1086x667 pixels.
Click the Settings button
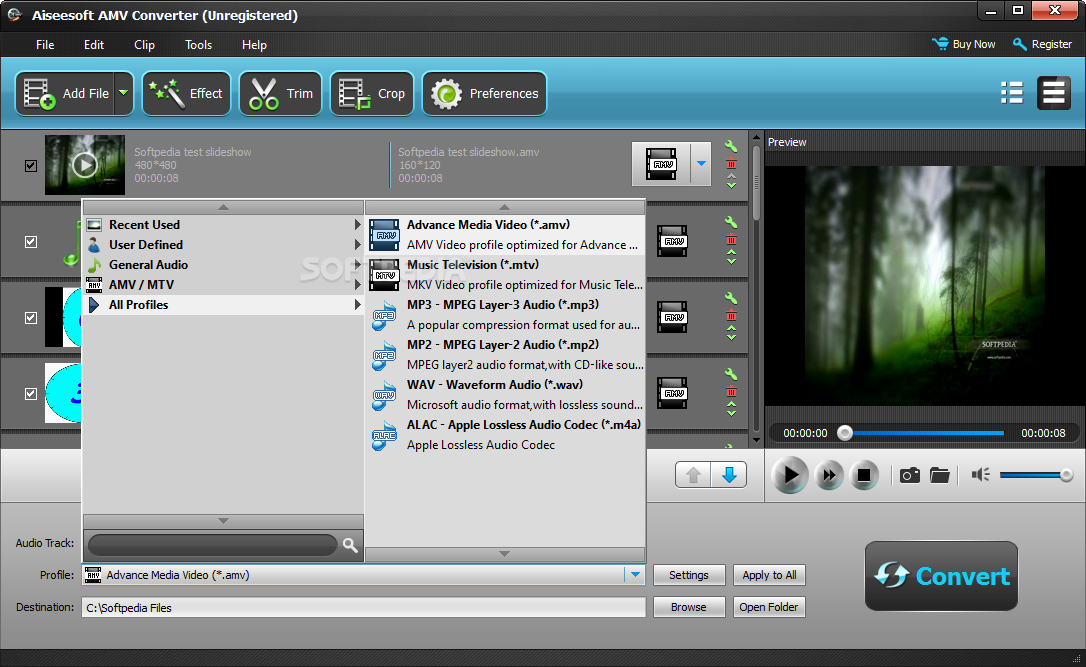[688, 575]
